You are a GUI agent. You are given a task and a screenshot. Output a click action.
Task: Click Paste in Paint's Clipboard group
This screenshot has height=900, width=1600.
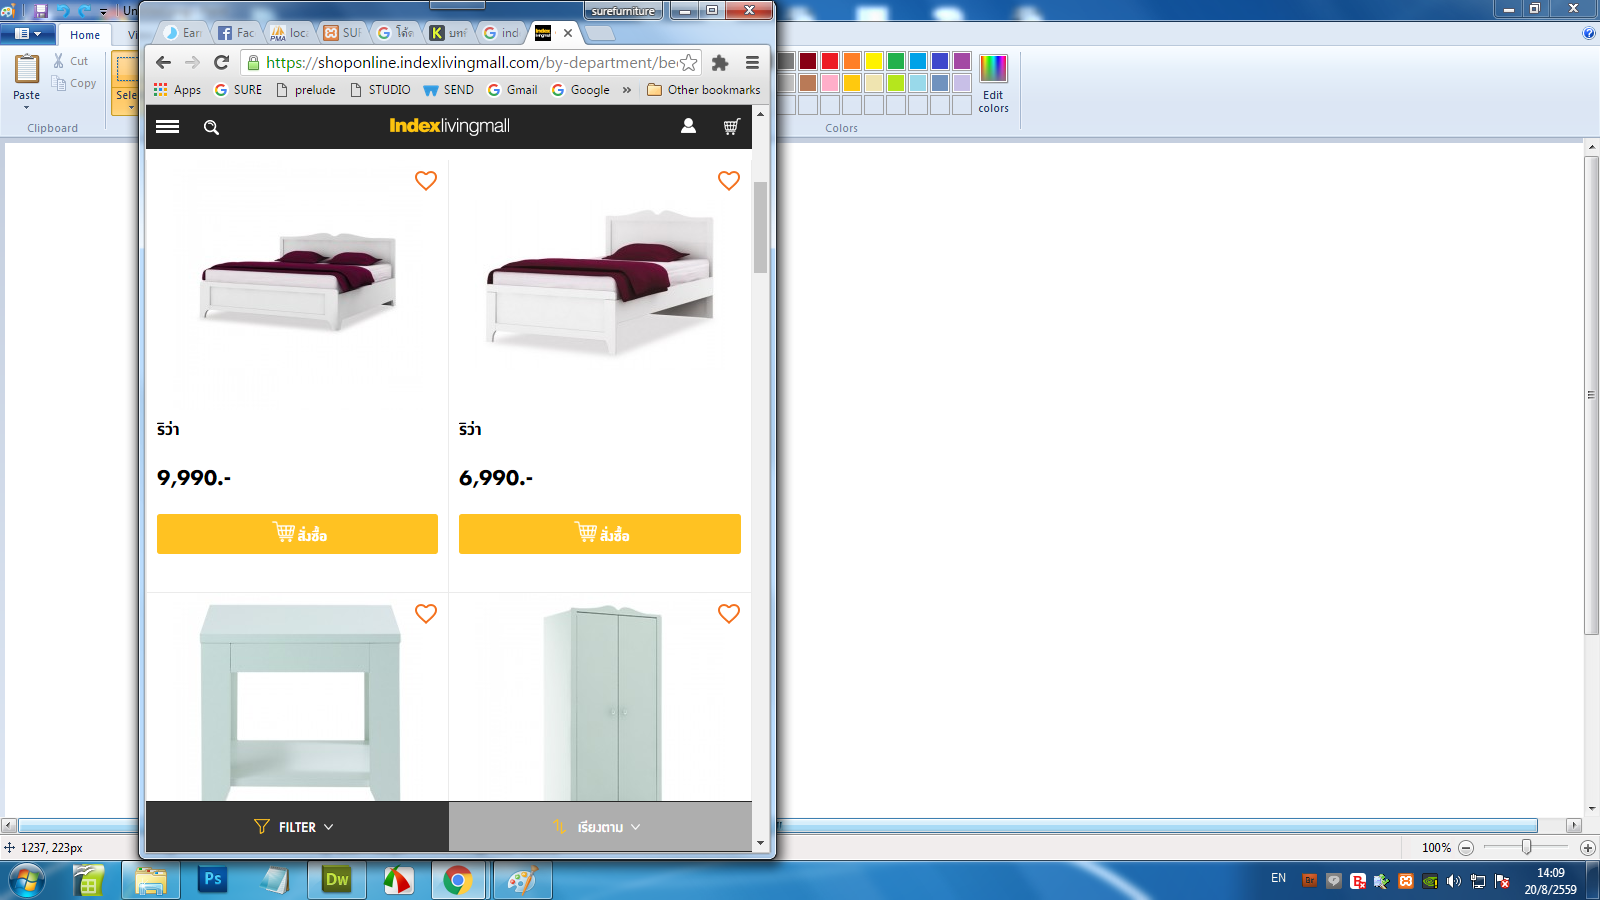27,80
